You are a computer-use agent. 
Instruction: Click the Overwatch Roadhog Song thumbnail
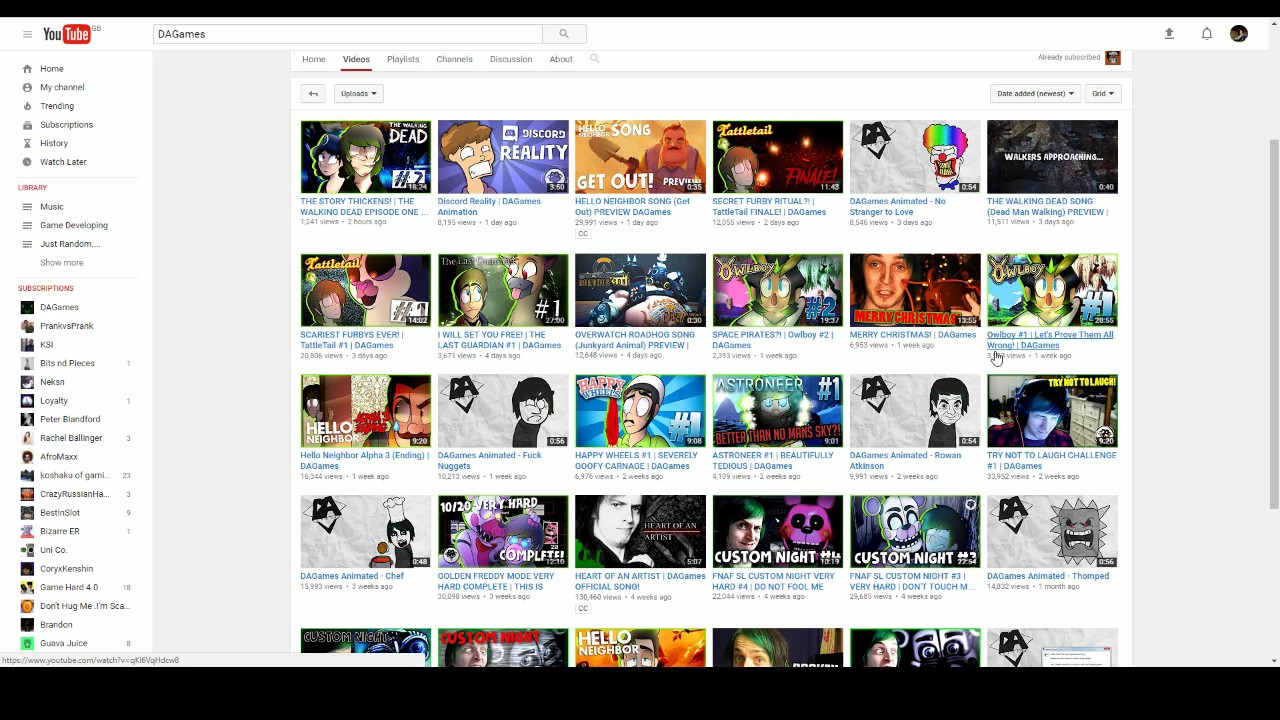640,290
